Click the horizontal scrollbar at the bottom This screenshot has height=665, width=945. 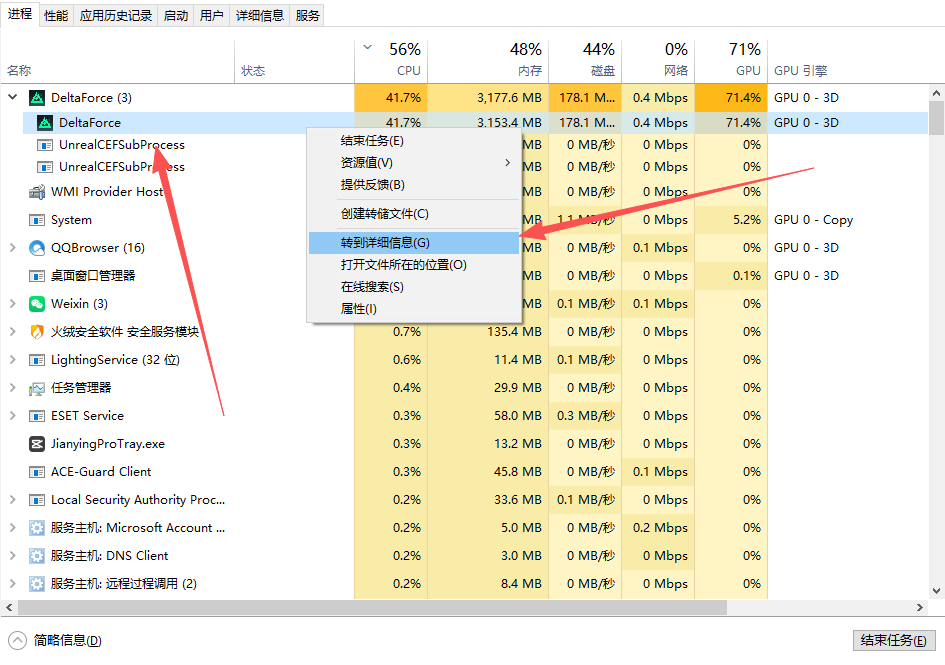[x=400, y=607]
